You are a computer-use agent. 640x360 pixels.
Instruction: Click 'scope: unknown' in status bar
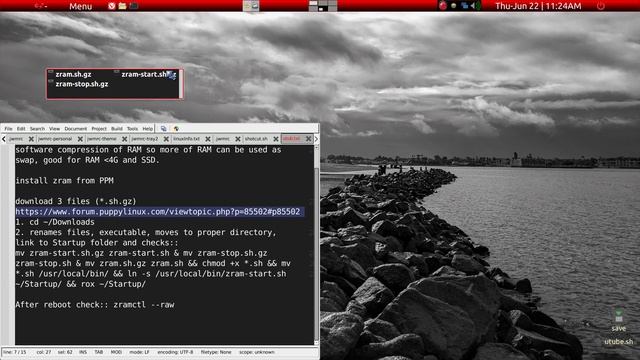tap(257, 352)
